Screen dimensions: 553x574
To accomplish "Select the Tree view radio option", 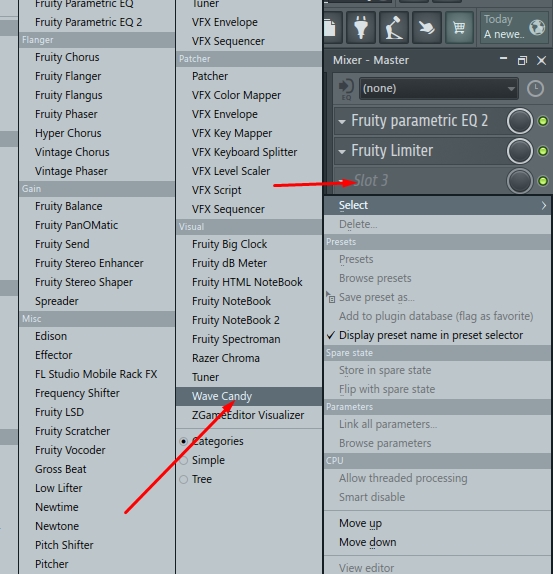I will click(x=184, y=480).
